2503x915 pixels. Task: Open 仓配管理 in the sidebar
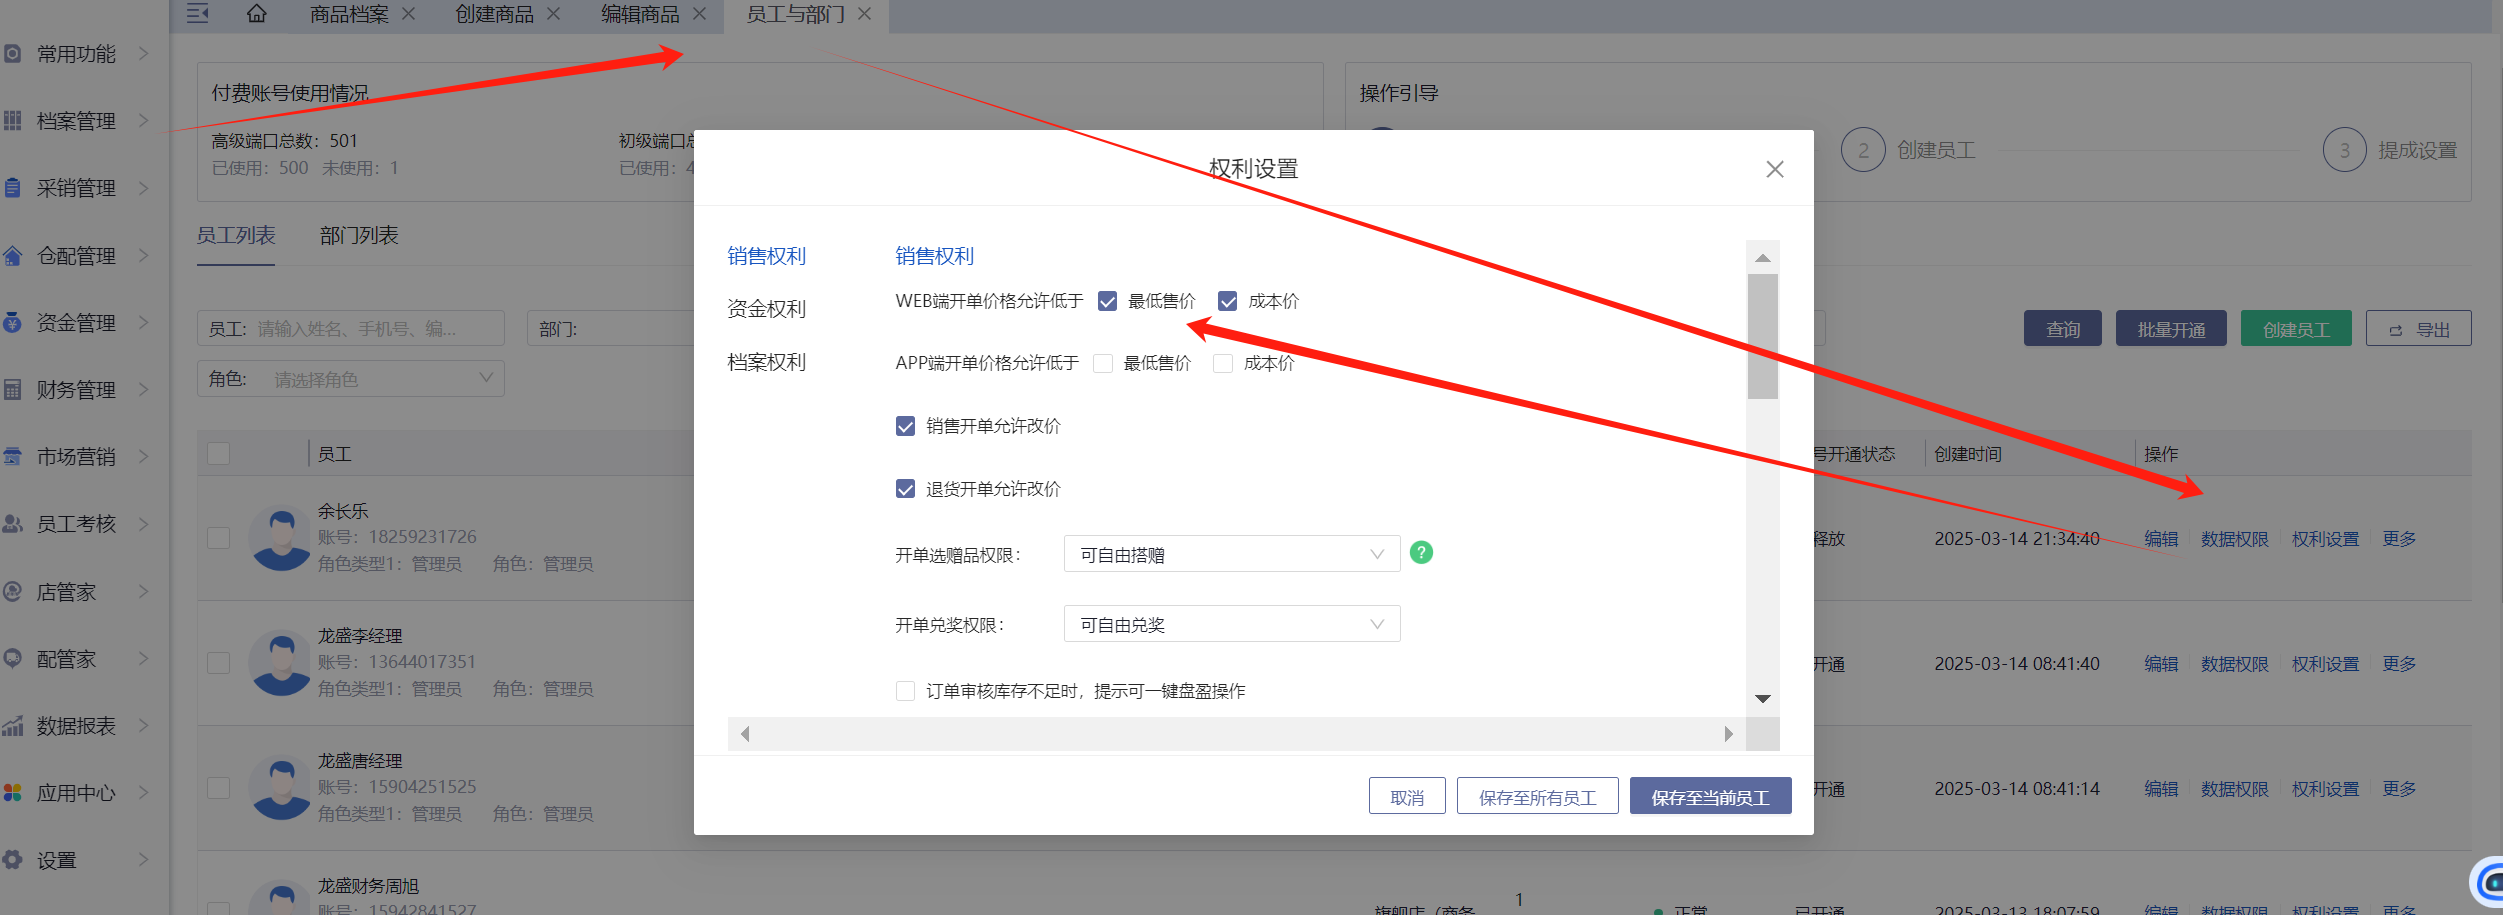(76, 256)
